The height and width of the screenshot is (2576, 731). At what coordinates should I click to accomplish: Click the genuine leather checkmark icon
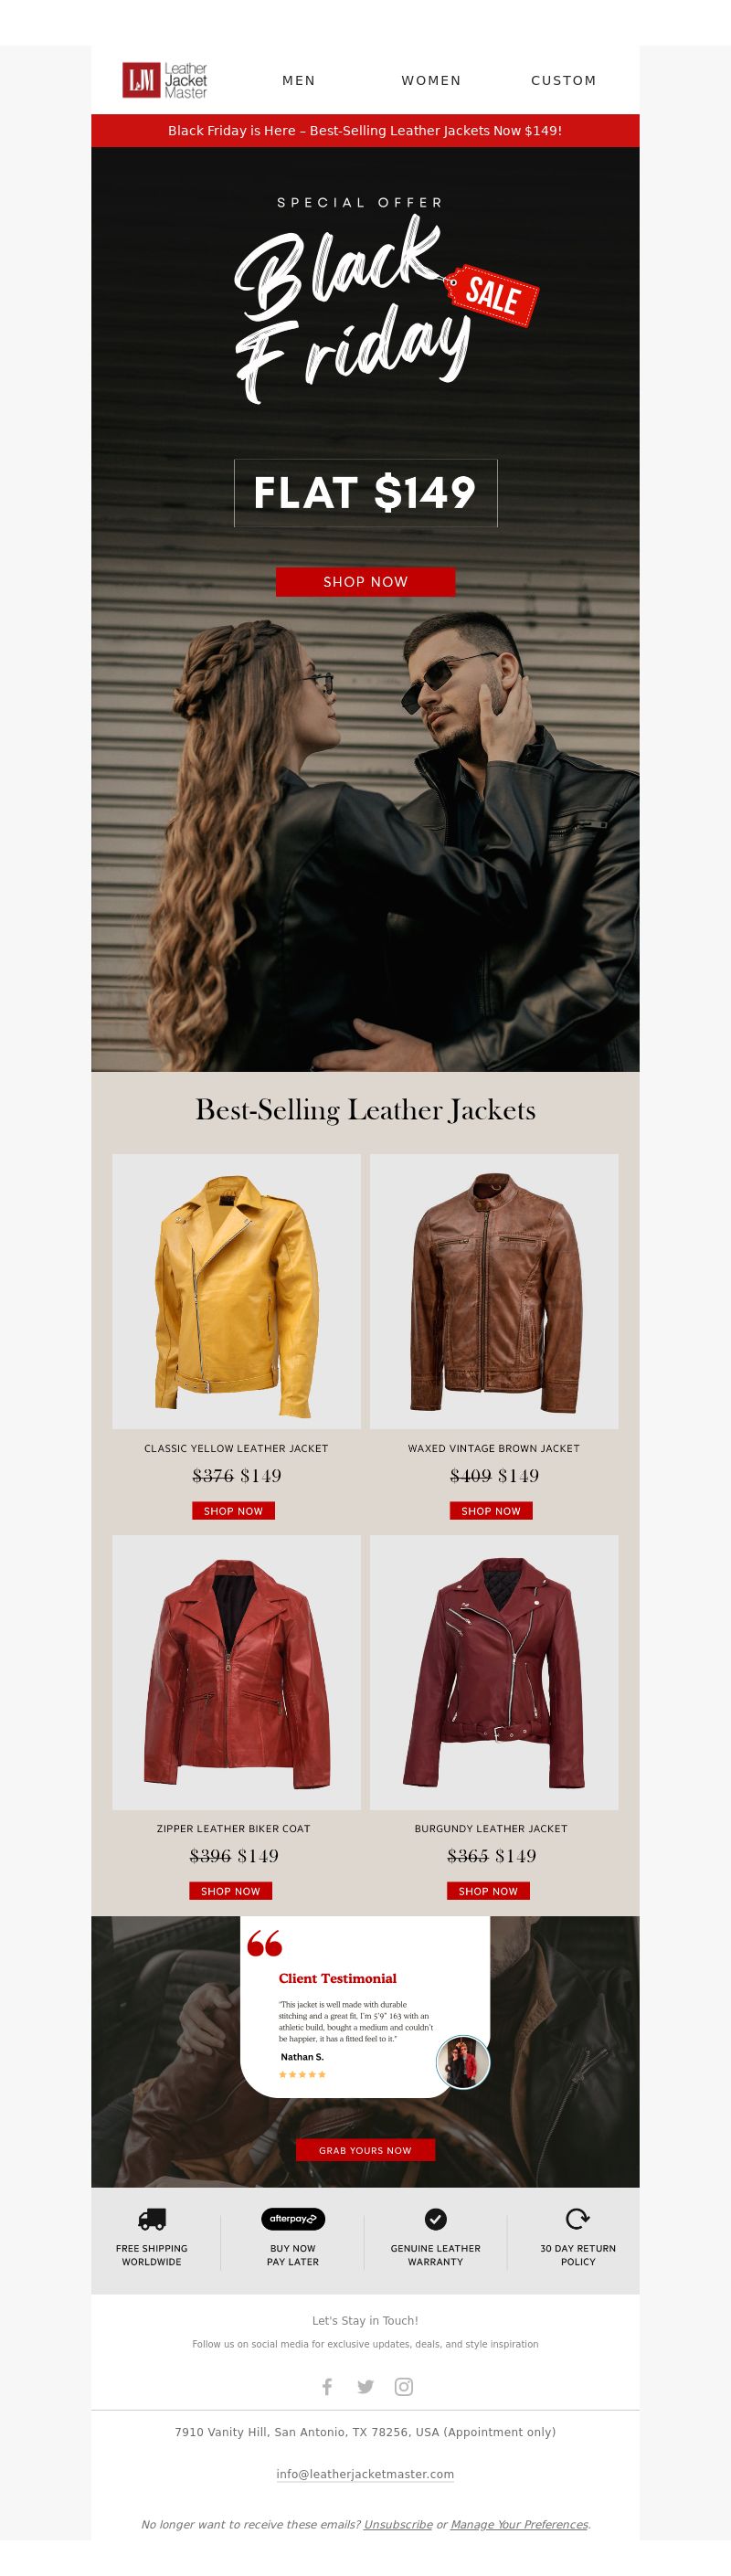436,2219
